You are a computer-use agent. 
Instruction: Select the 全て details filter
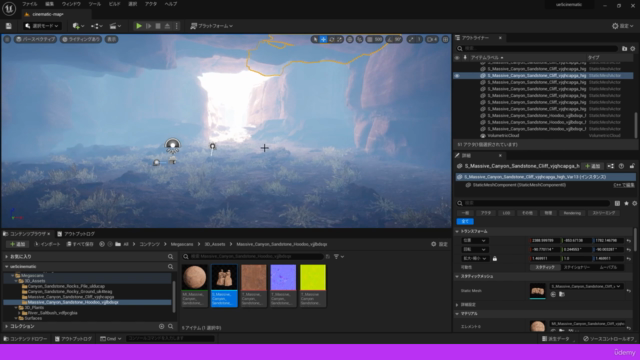tap(465, 222)
